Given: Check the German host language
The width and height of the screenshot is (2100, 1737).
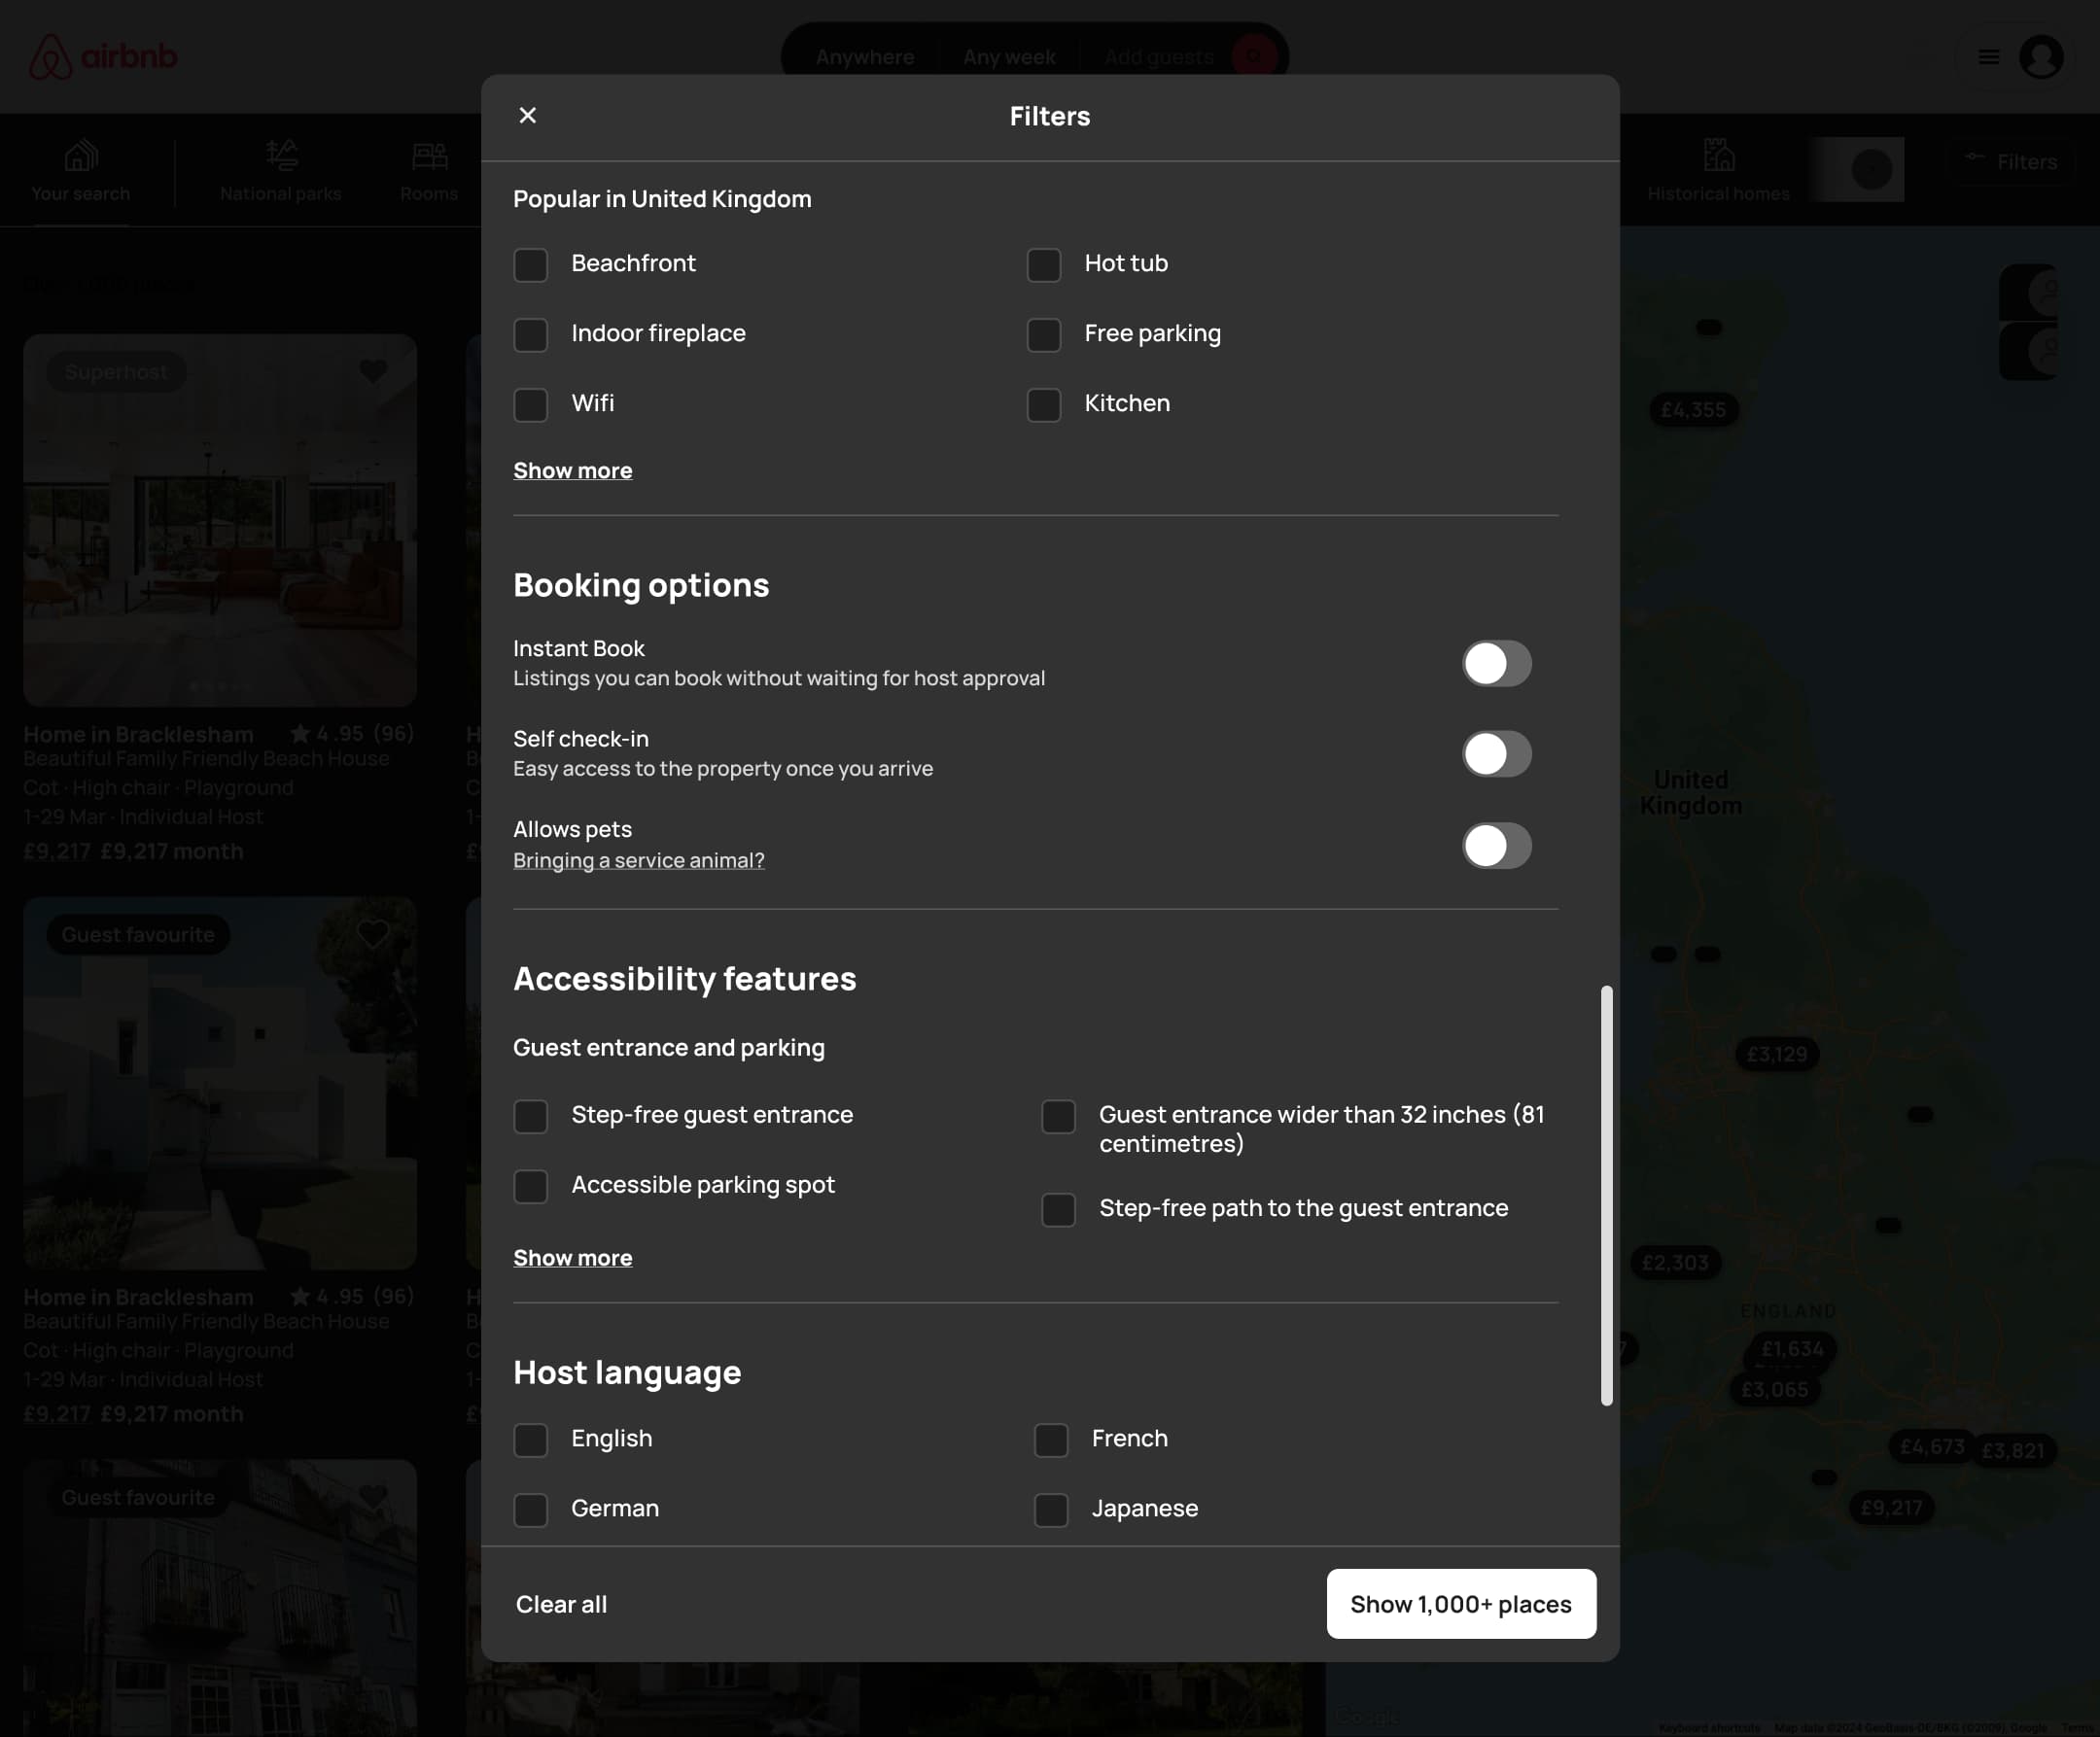Looking at the screenshot, I should [530, 1510].
